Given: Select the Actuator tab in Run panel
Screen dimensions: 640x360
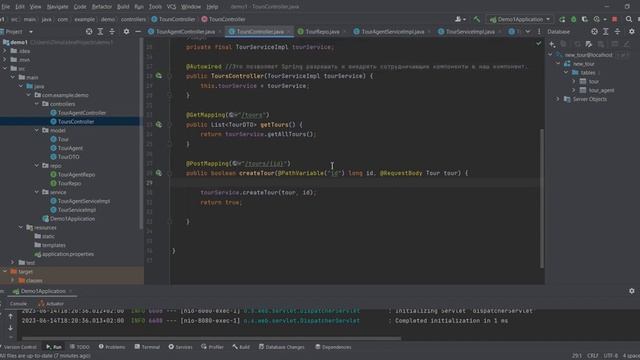Looking at the screenshot, I should [51, 304].
